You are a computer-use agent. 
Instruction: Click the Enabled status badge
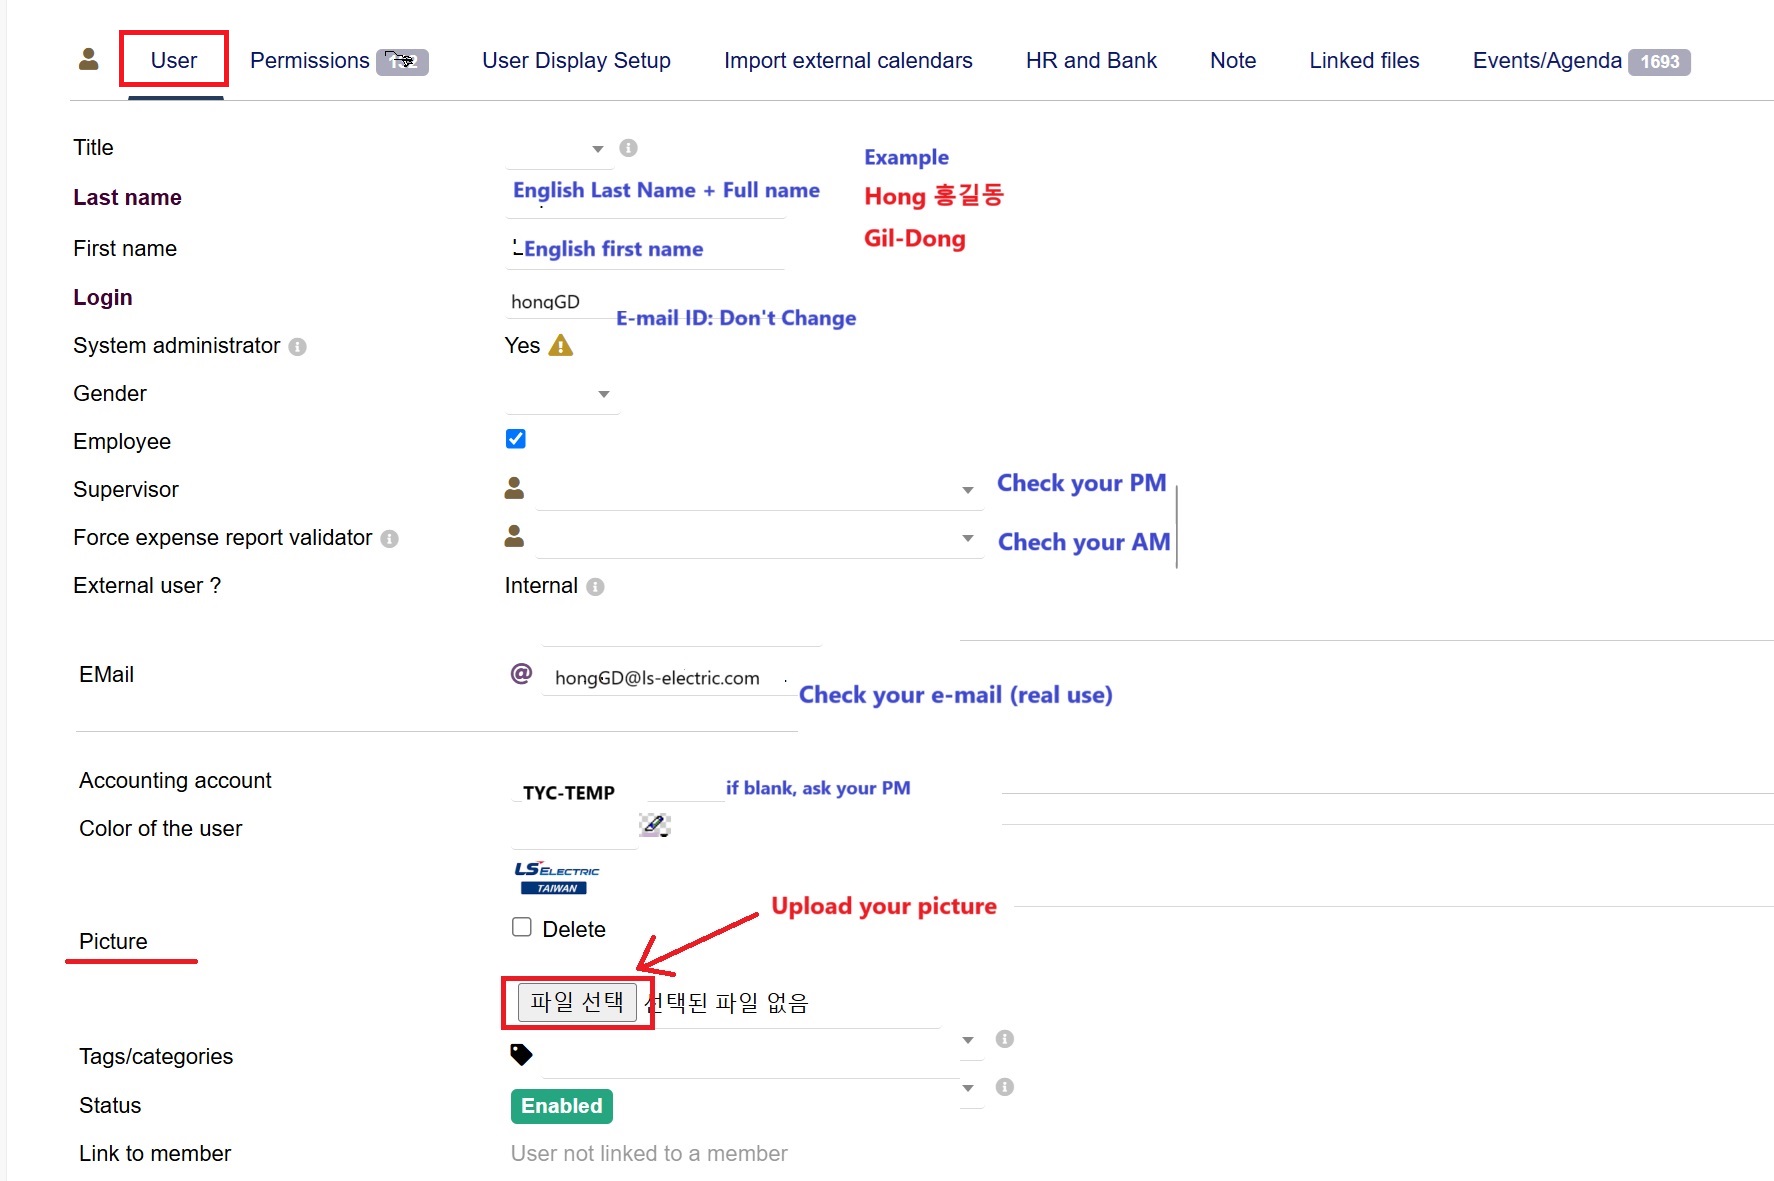(561, 1106)
